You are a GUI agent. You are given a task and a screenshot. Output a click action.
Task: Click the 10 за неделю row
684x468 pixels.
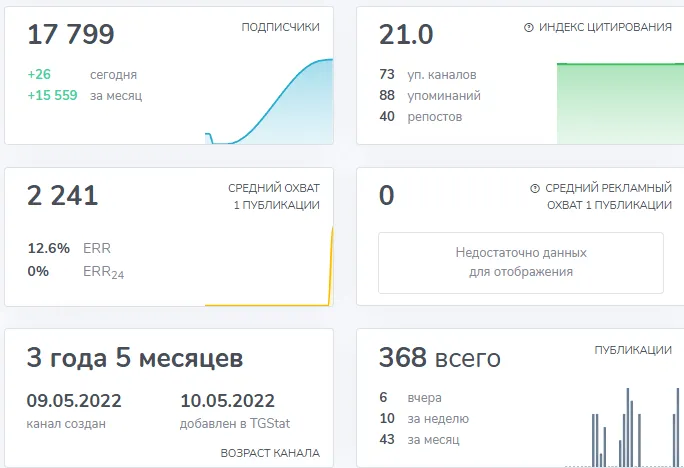tap(424, 418)
